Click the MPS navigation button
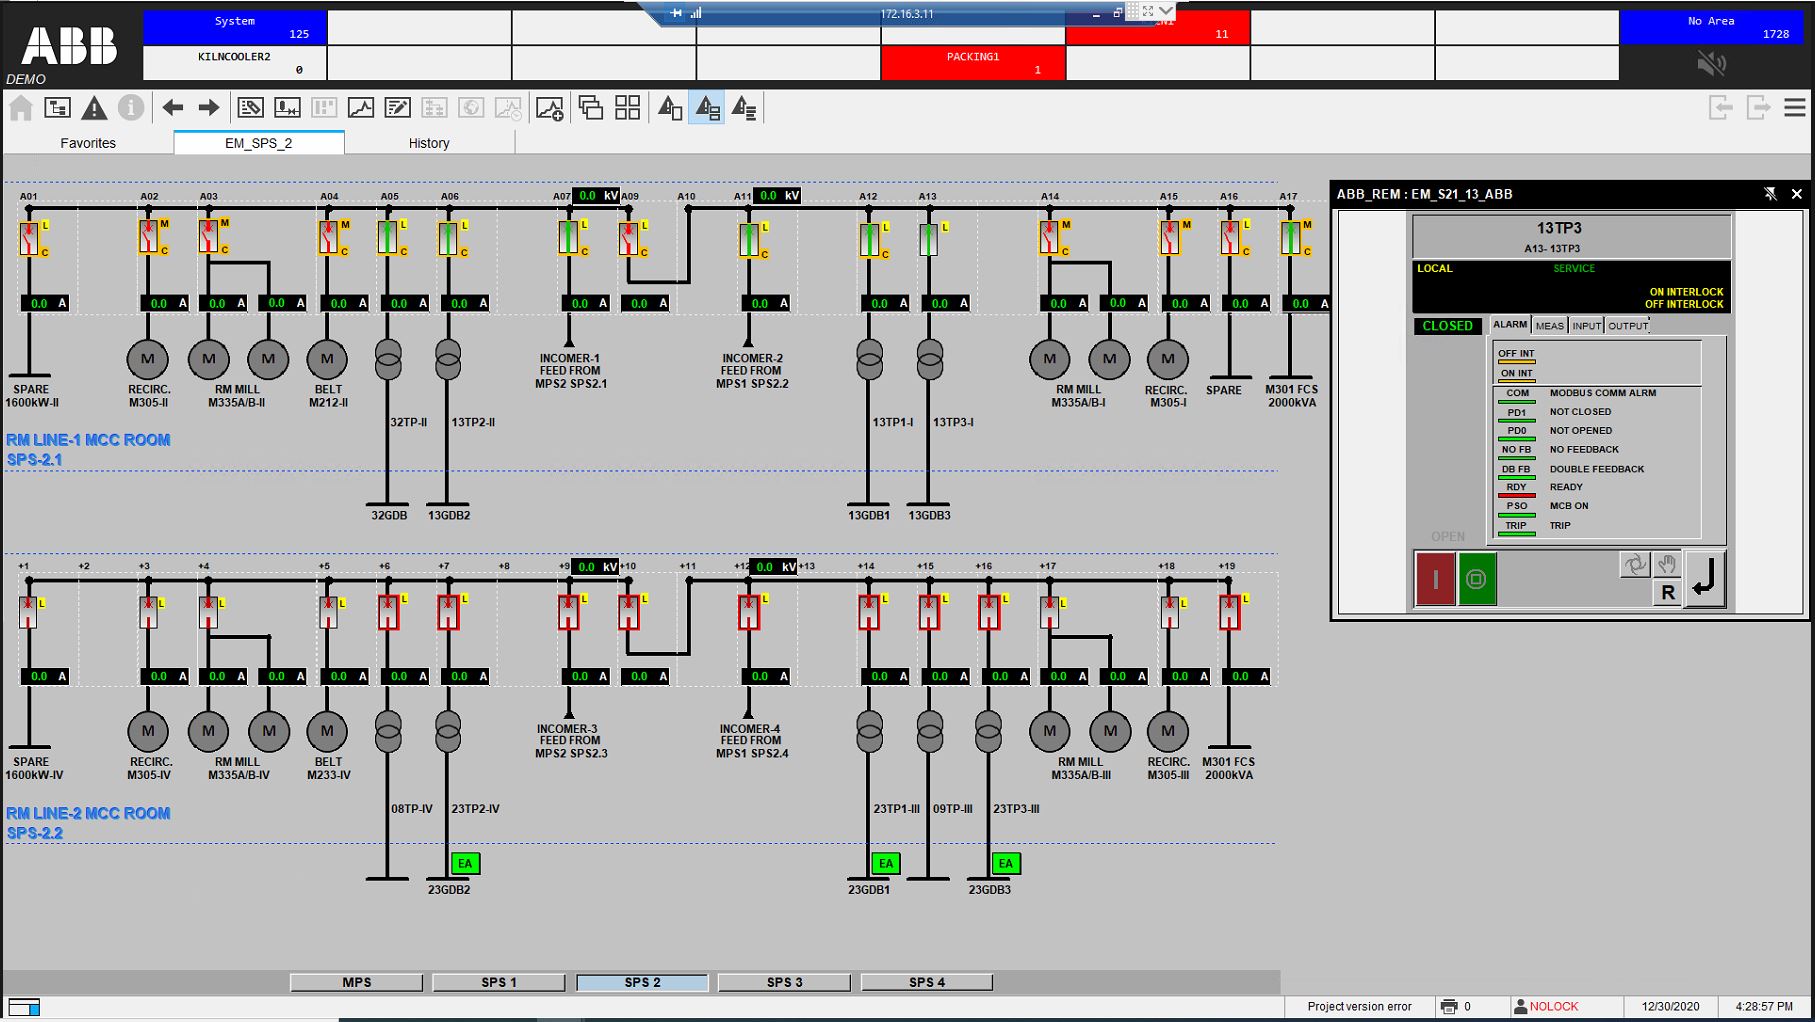1815x1022 pixels. (x=356, y=982)
